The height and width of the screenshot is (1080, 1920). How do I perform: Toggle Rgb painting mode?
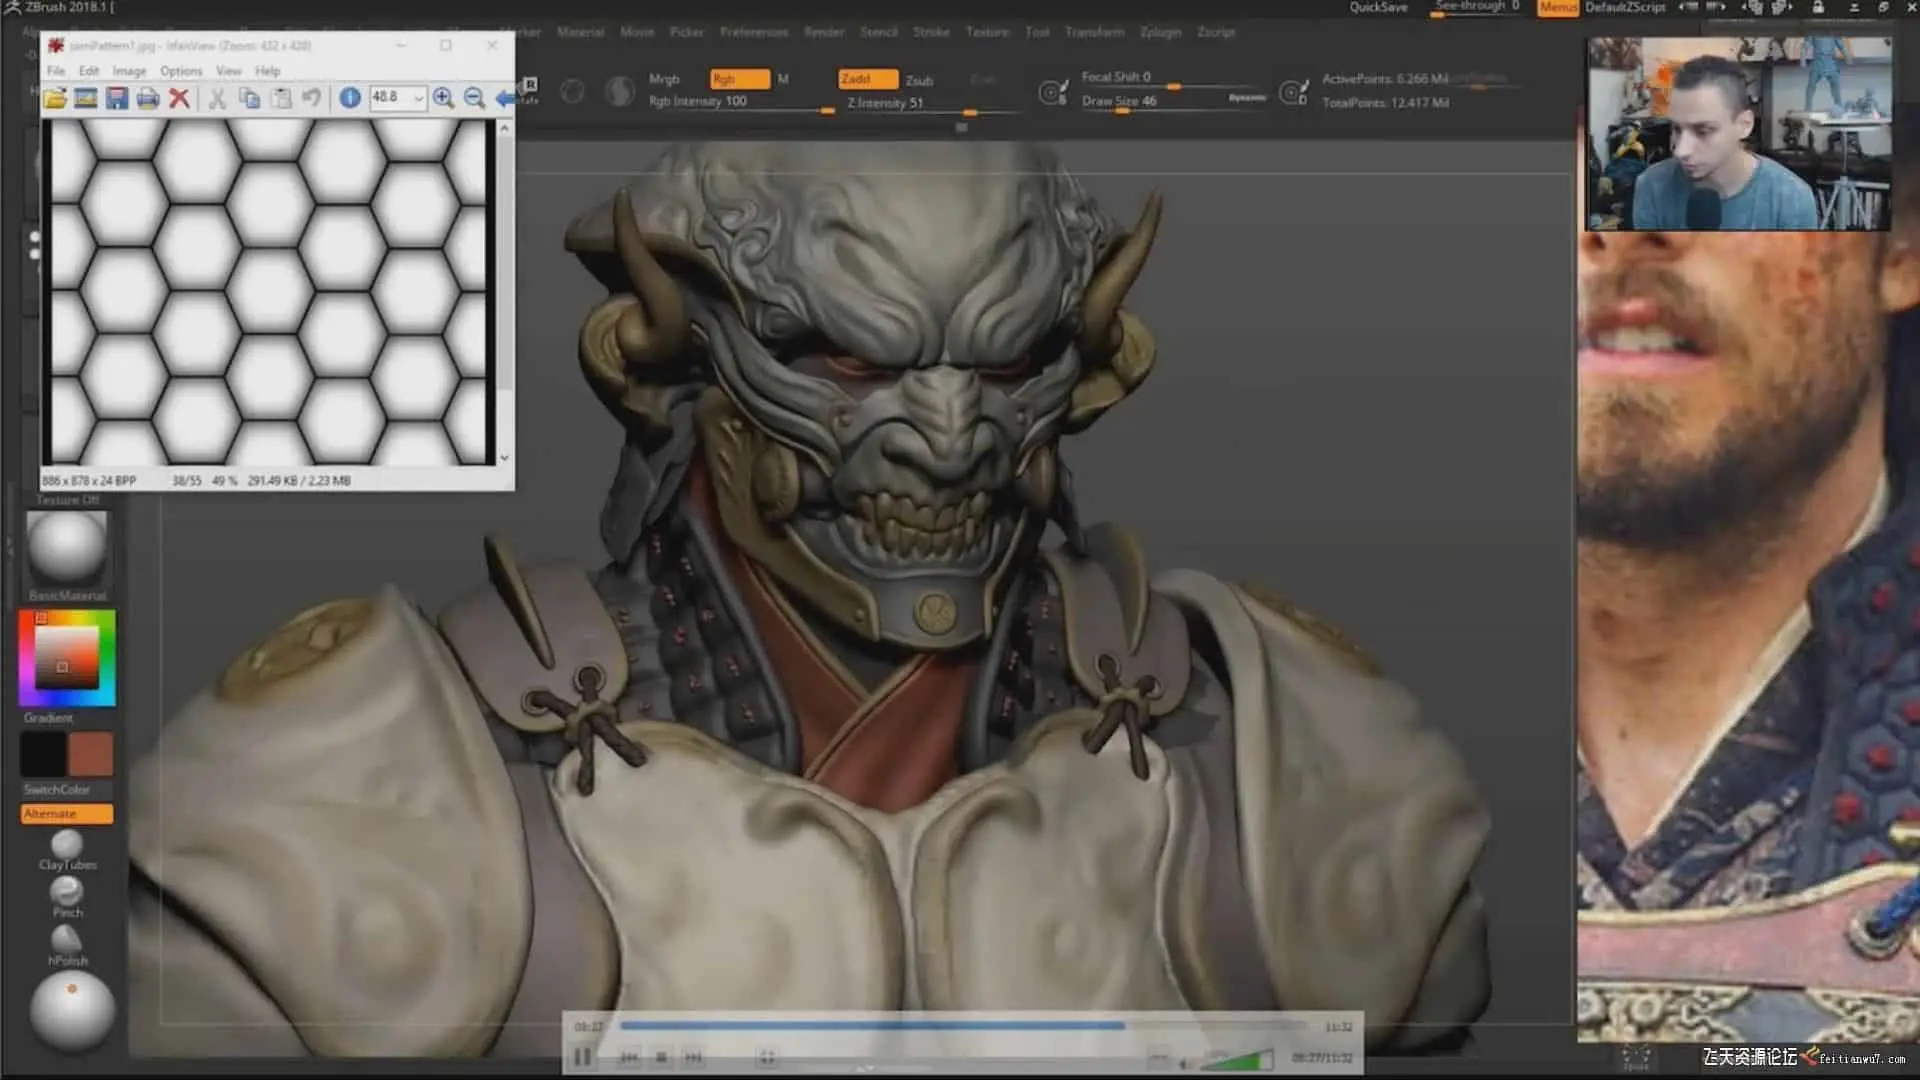[x=739, y=79]
